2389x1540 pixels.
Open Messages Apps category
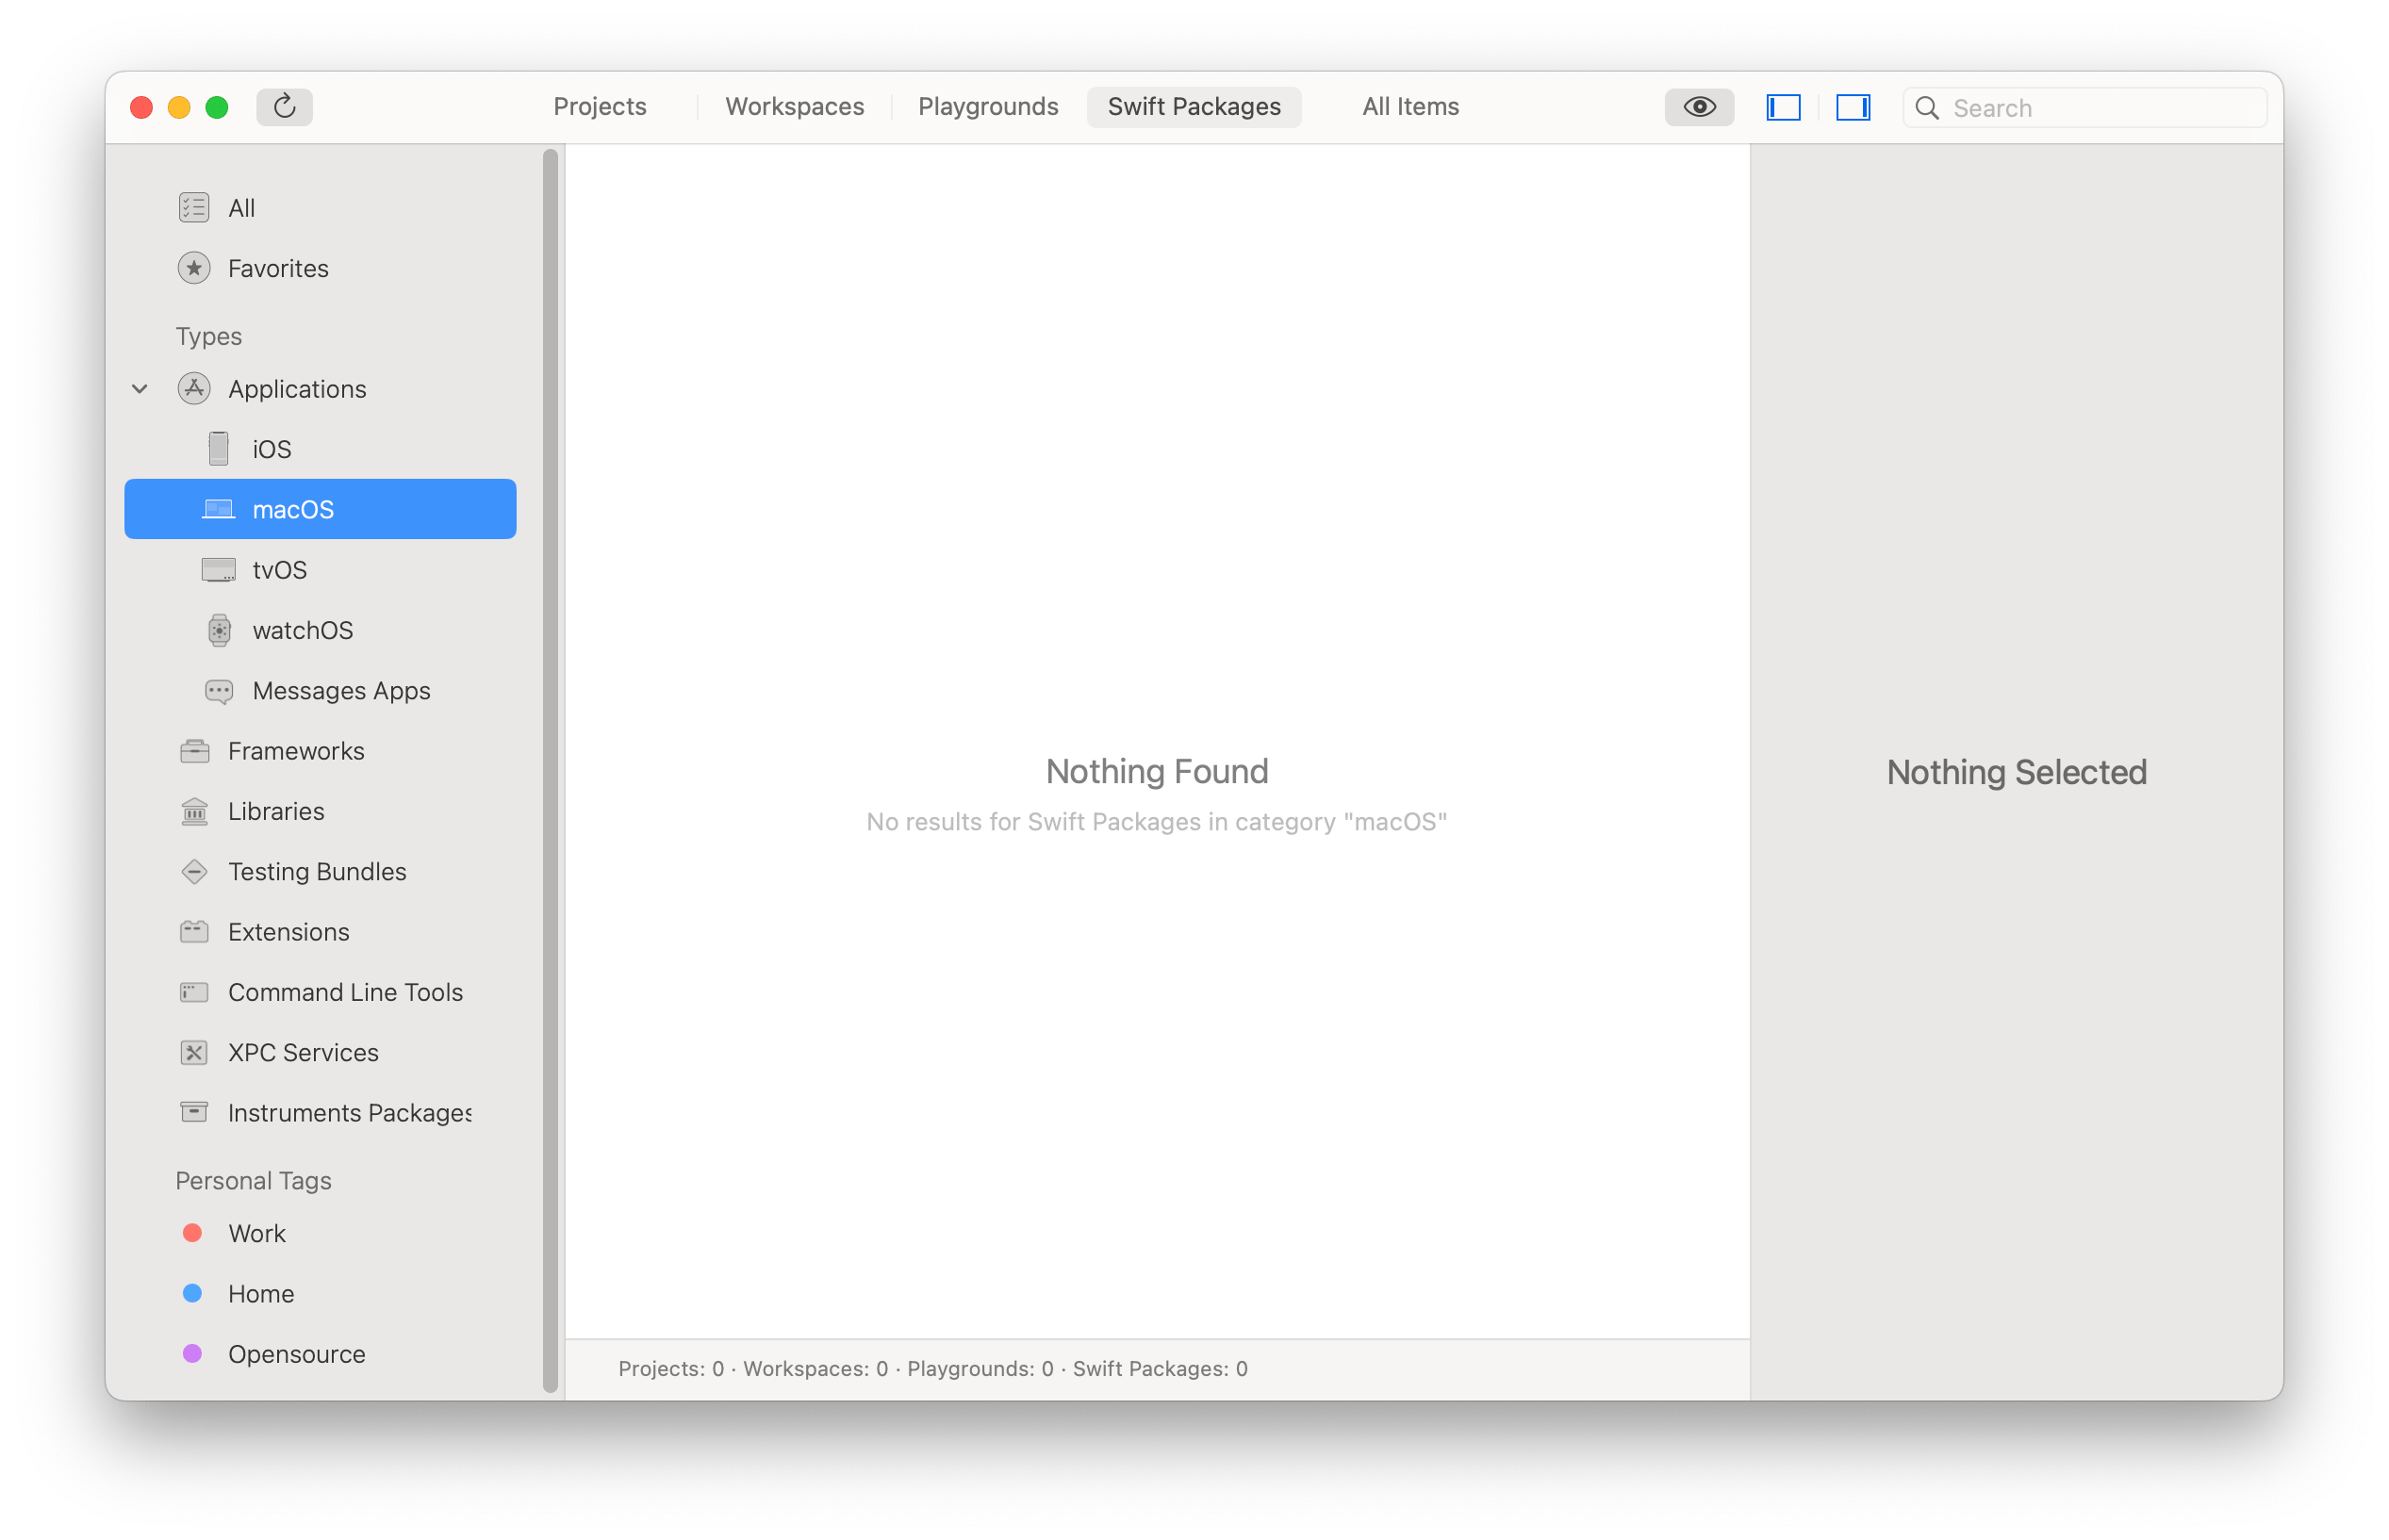click(340, 691)
